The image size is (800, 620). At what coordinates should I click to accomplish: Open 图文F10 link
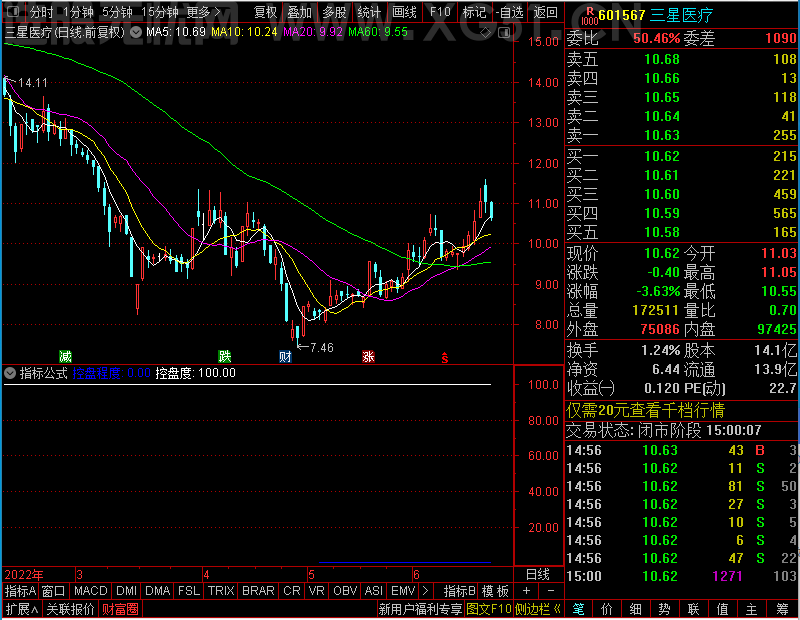pyautogui.click(x=489, y=609)
